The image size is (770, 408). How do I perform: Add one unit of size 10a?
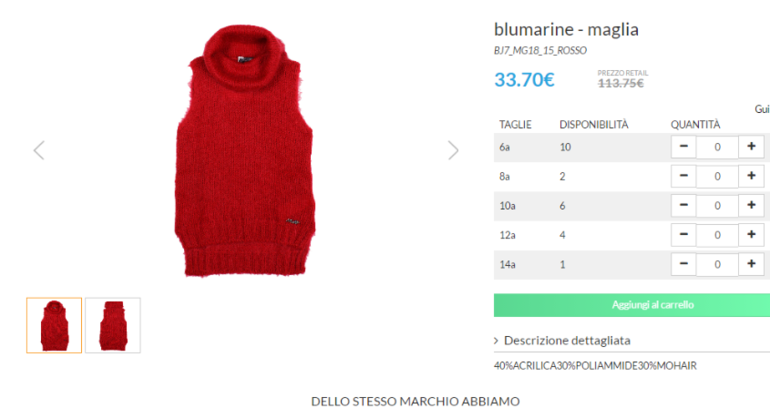751,206
